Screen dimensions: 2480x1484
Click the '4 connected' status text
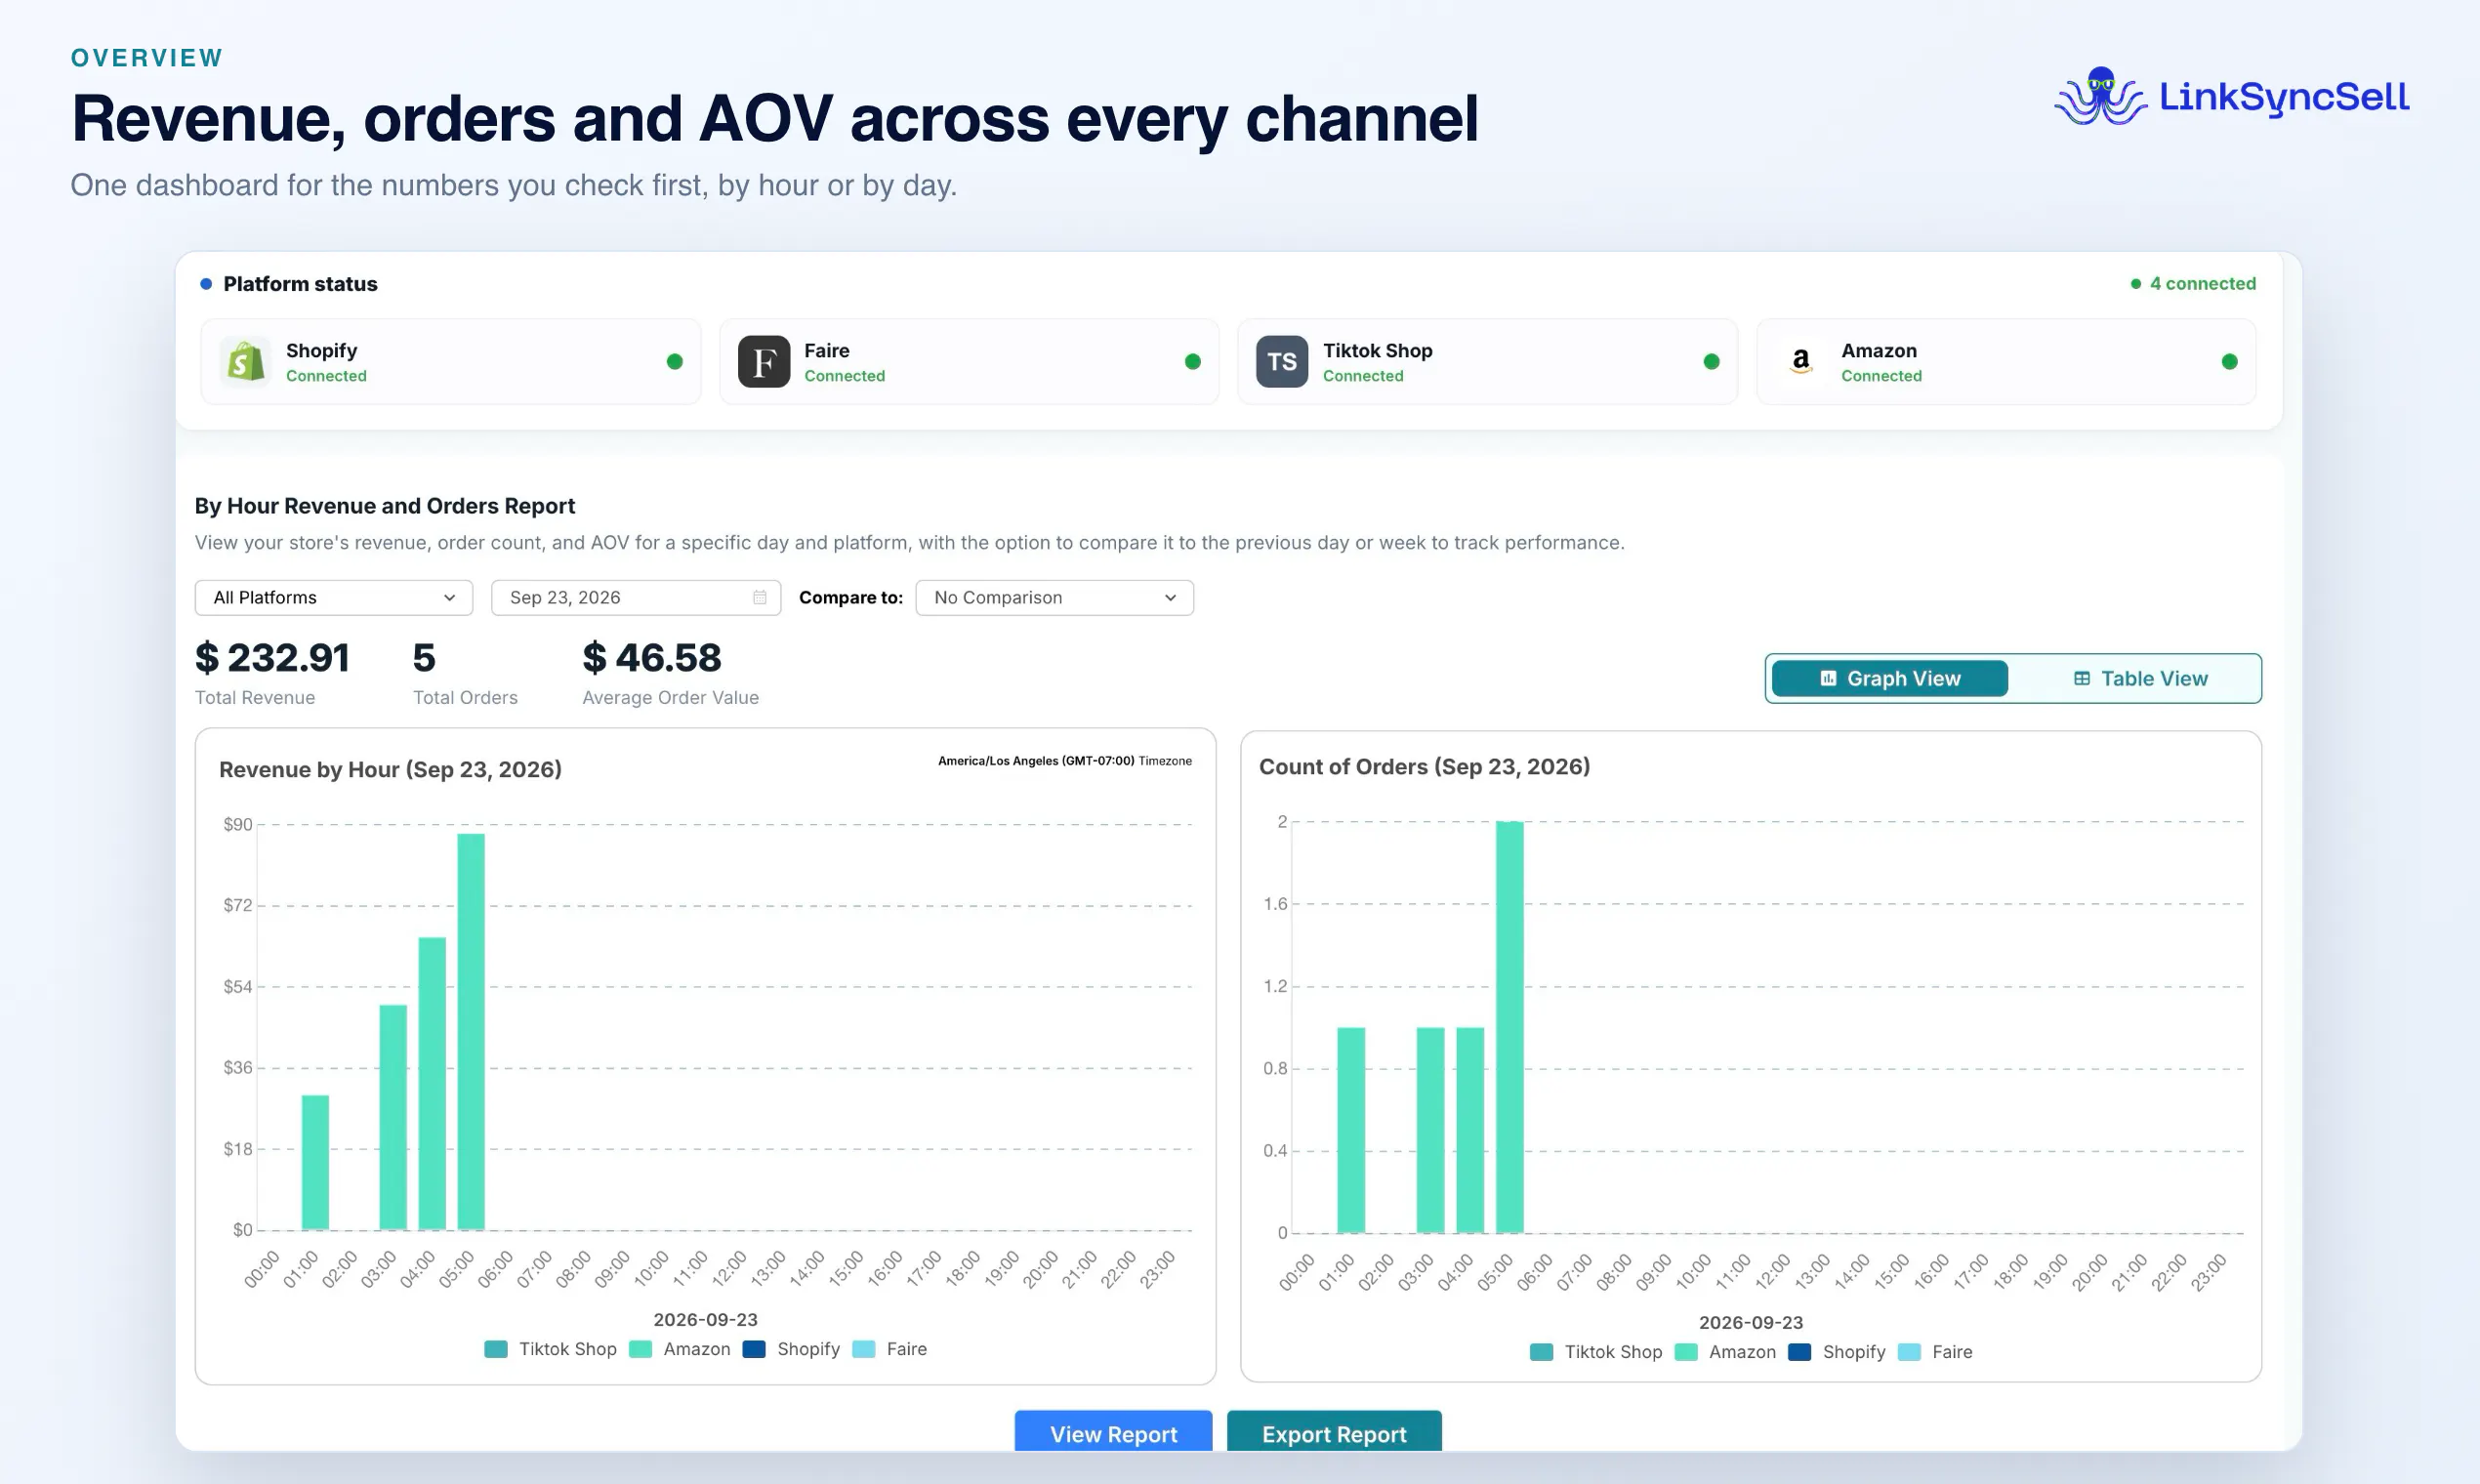coord(2203,284)
